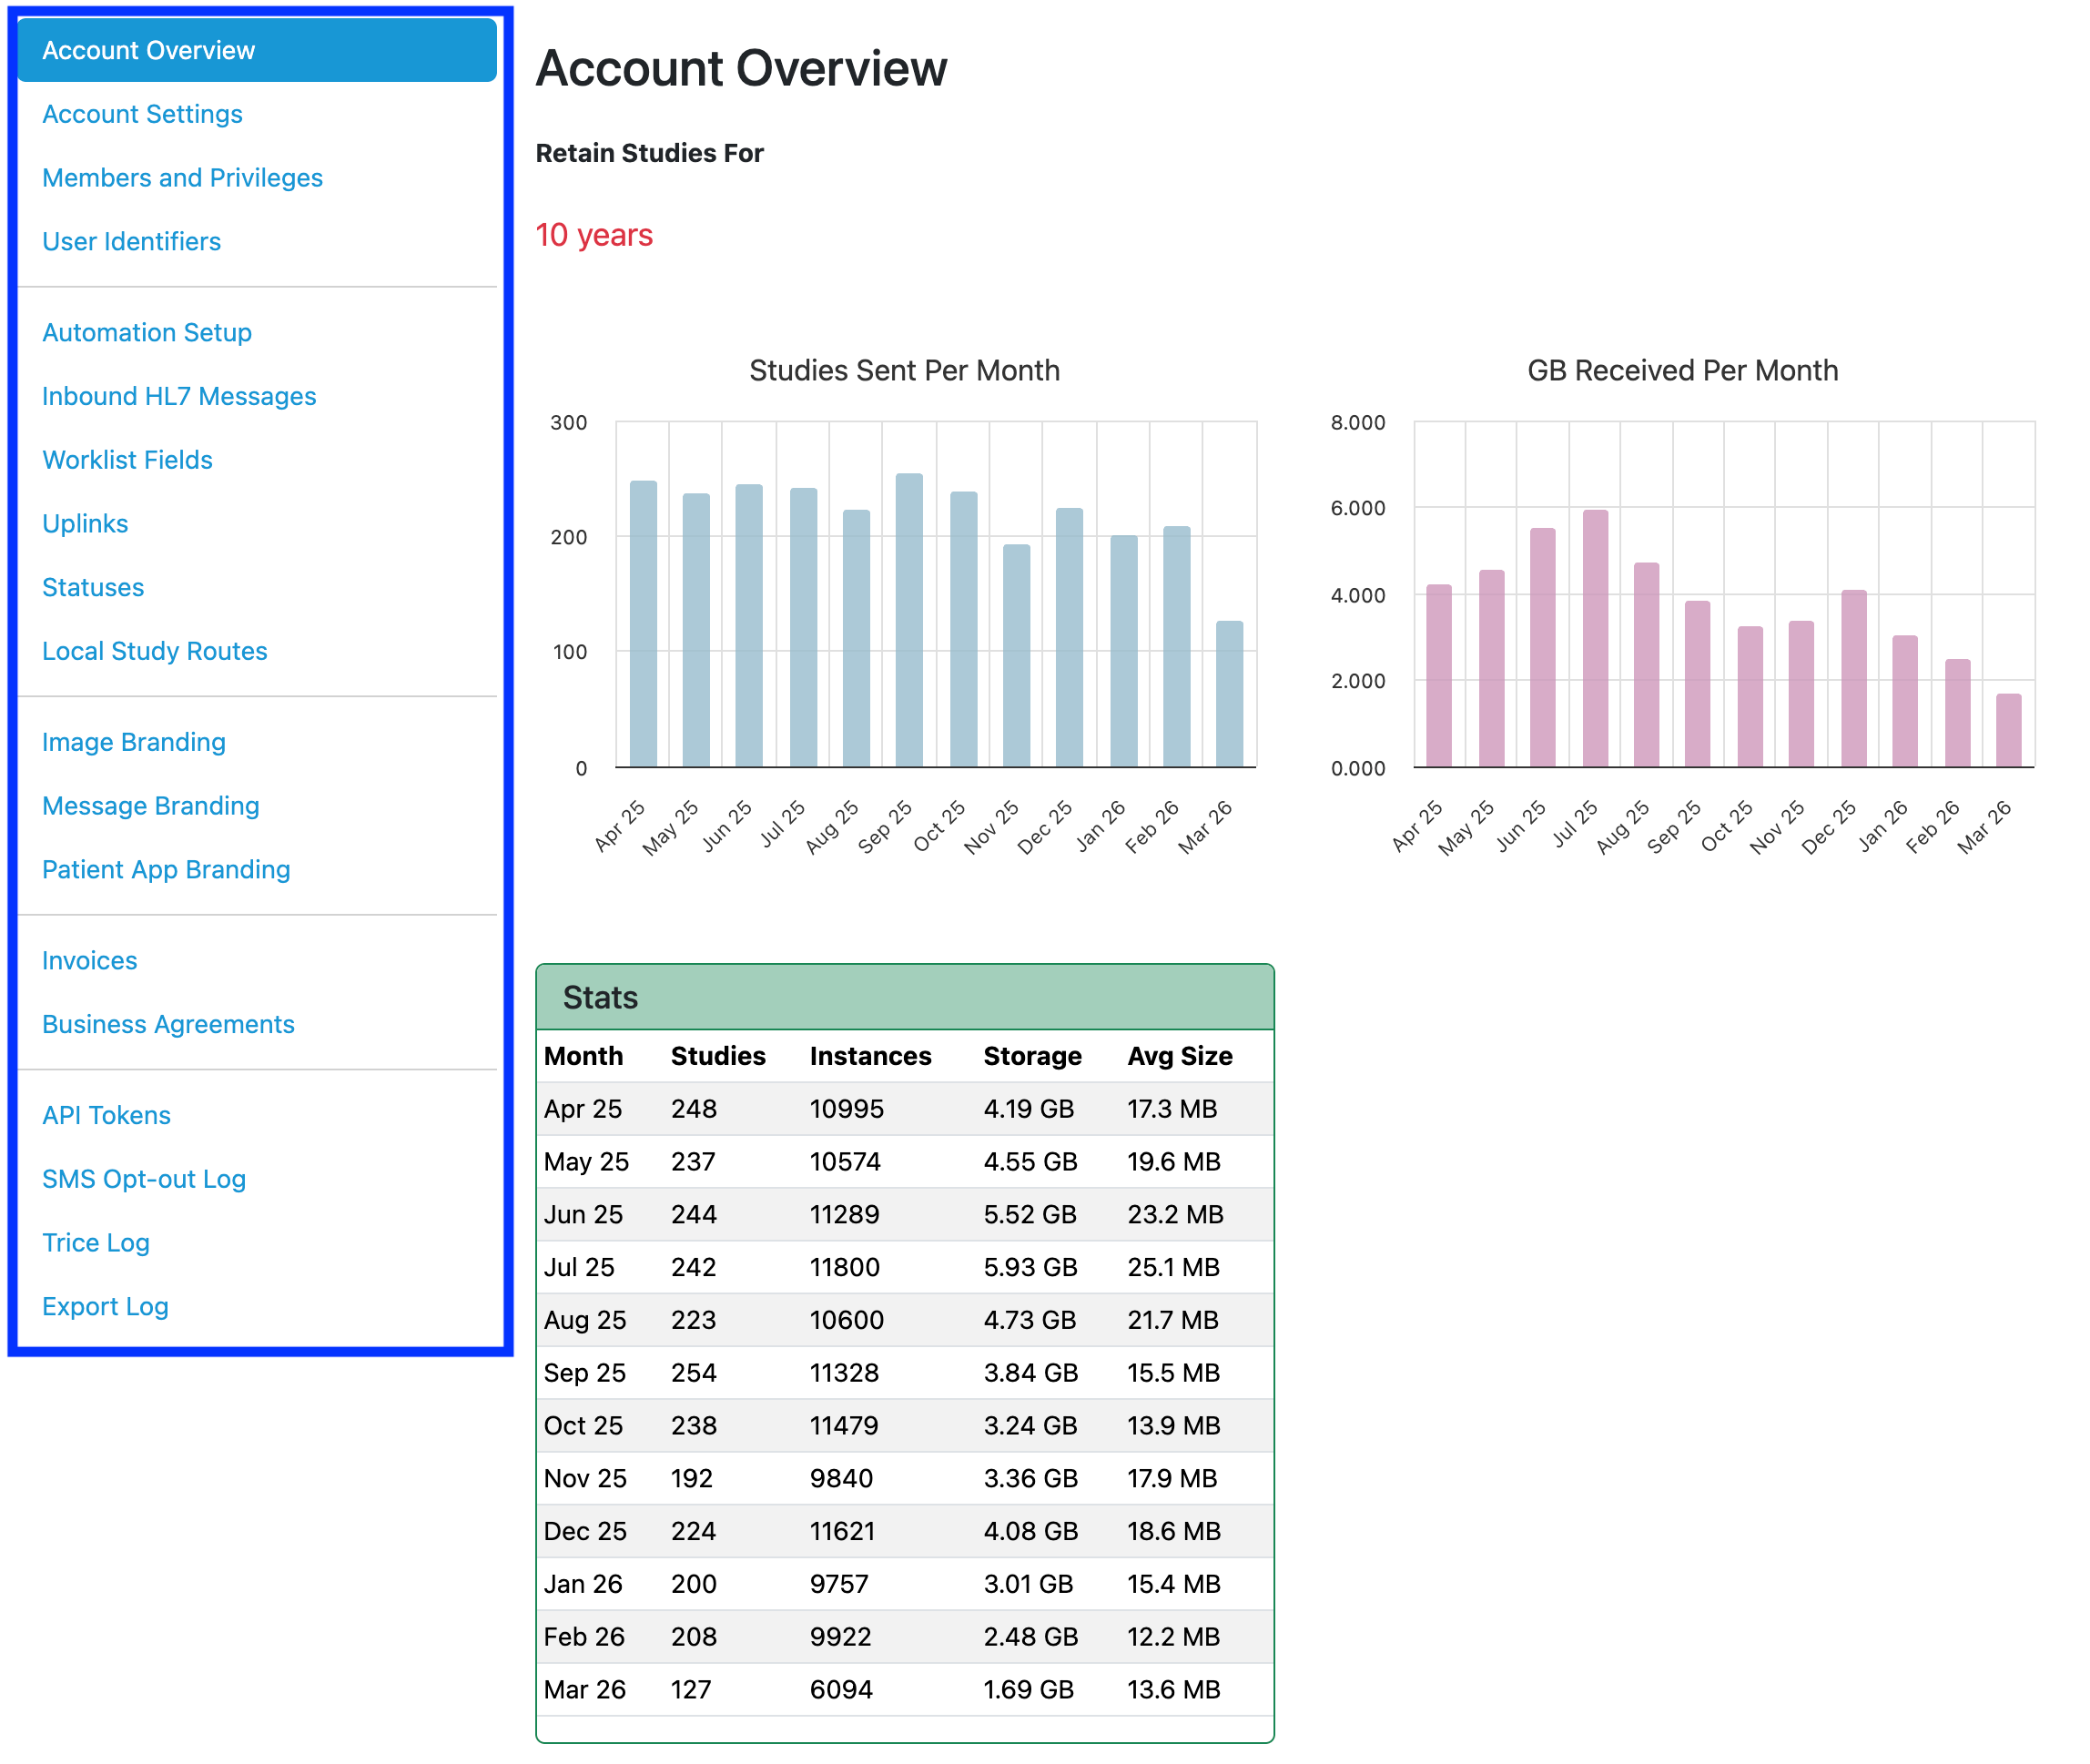The image size is (2090, 1764).
Task: Click the 10 years retention value
Action: coord(594,235)
